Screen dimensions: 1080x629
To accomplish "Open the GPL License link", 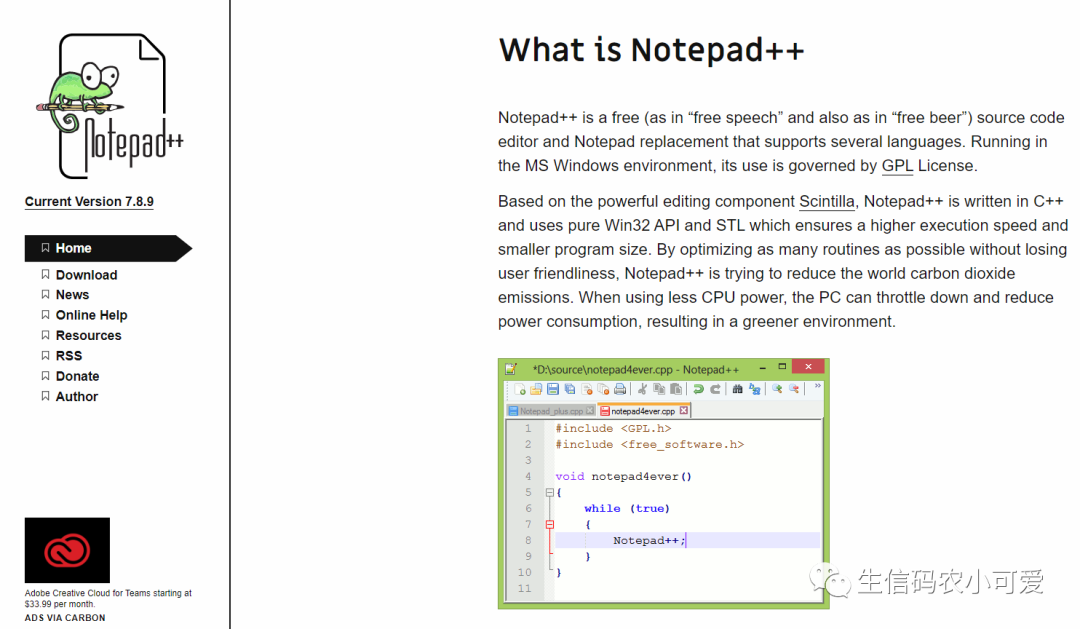I will tap(897, 166).
